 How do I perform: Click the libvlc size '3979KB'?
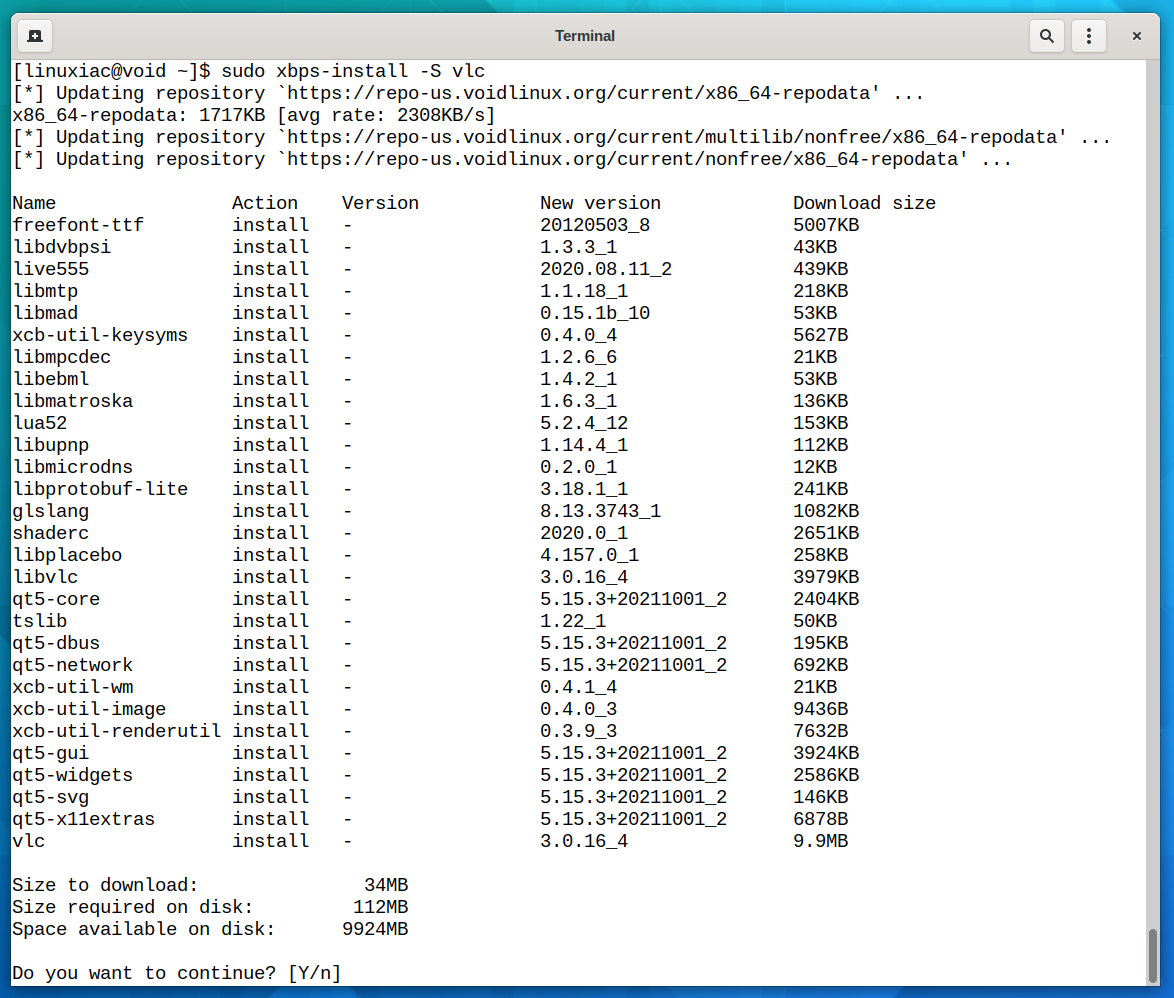point(827,577)
